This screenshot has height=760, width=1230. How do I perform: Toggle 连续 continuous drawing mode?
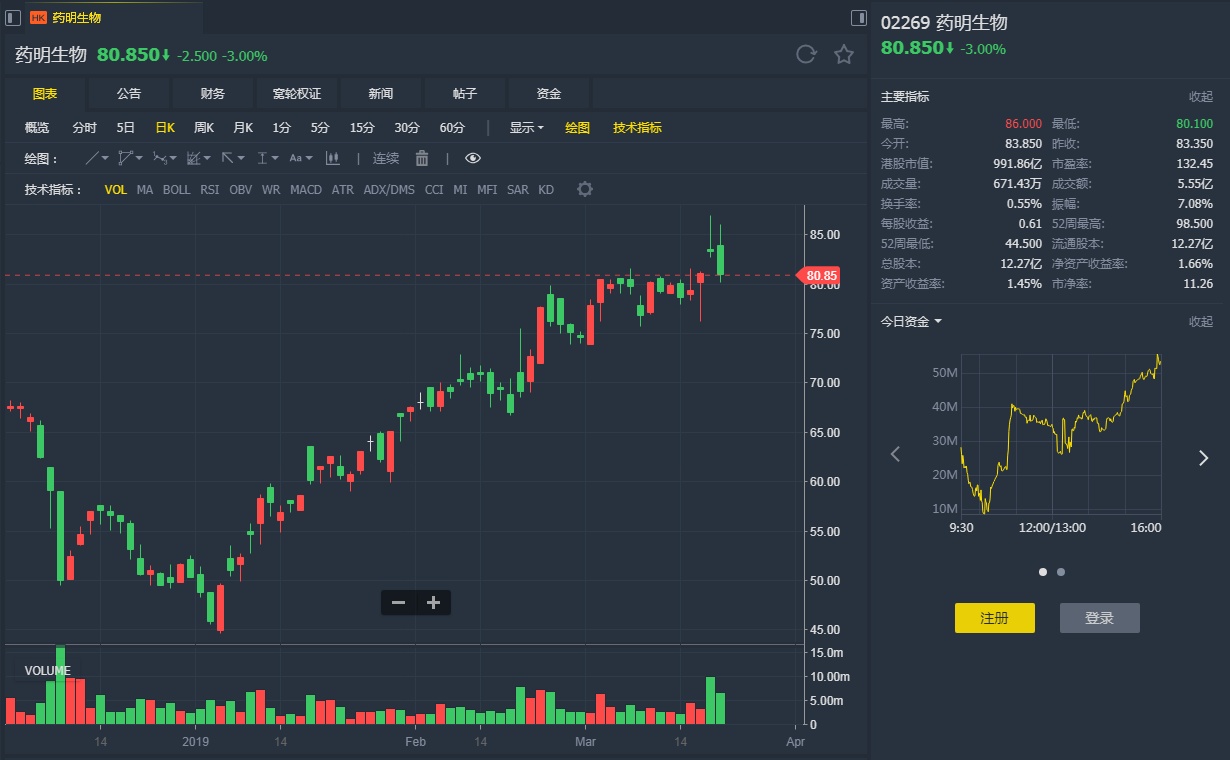[x=386, y=158]
